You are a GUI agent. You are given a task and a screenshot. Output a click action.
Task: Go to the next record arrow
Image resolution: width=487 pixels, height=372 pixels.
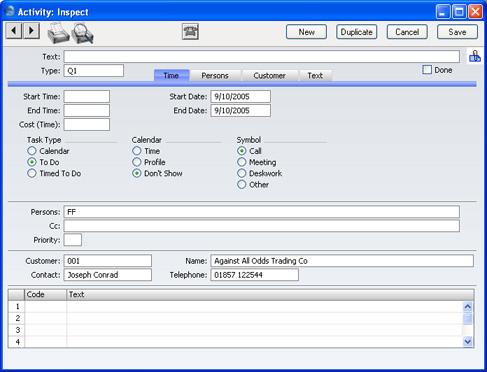pyautogui.click(x=31, y=31)
